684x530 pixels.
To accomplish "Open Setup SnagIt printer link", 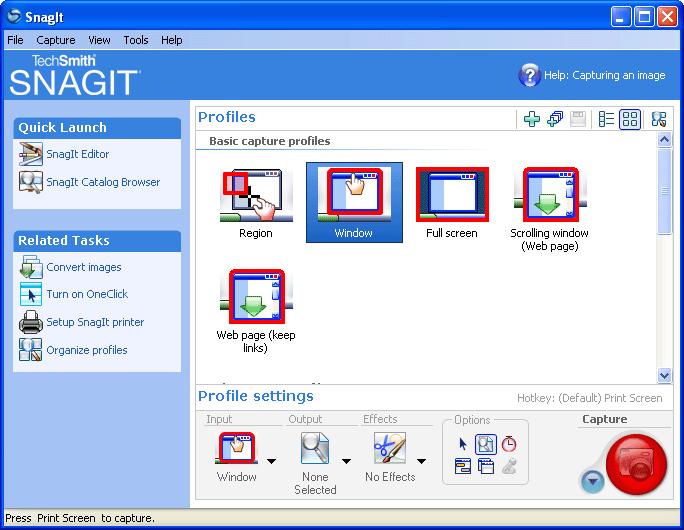I will tap(95, 322).
